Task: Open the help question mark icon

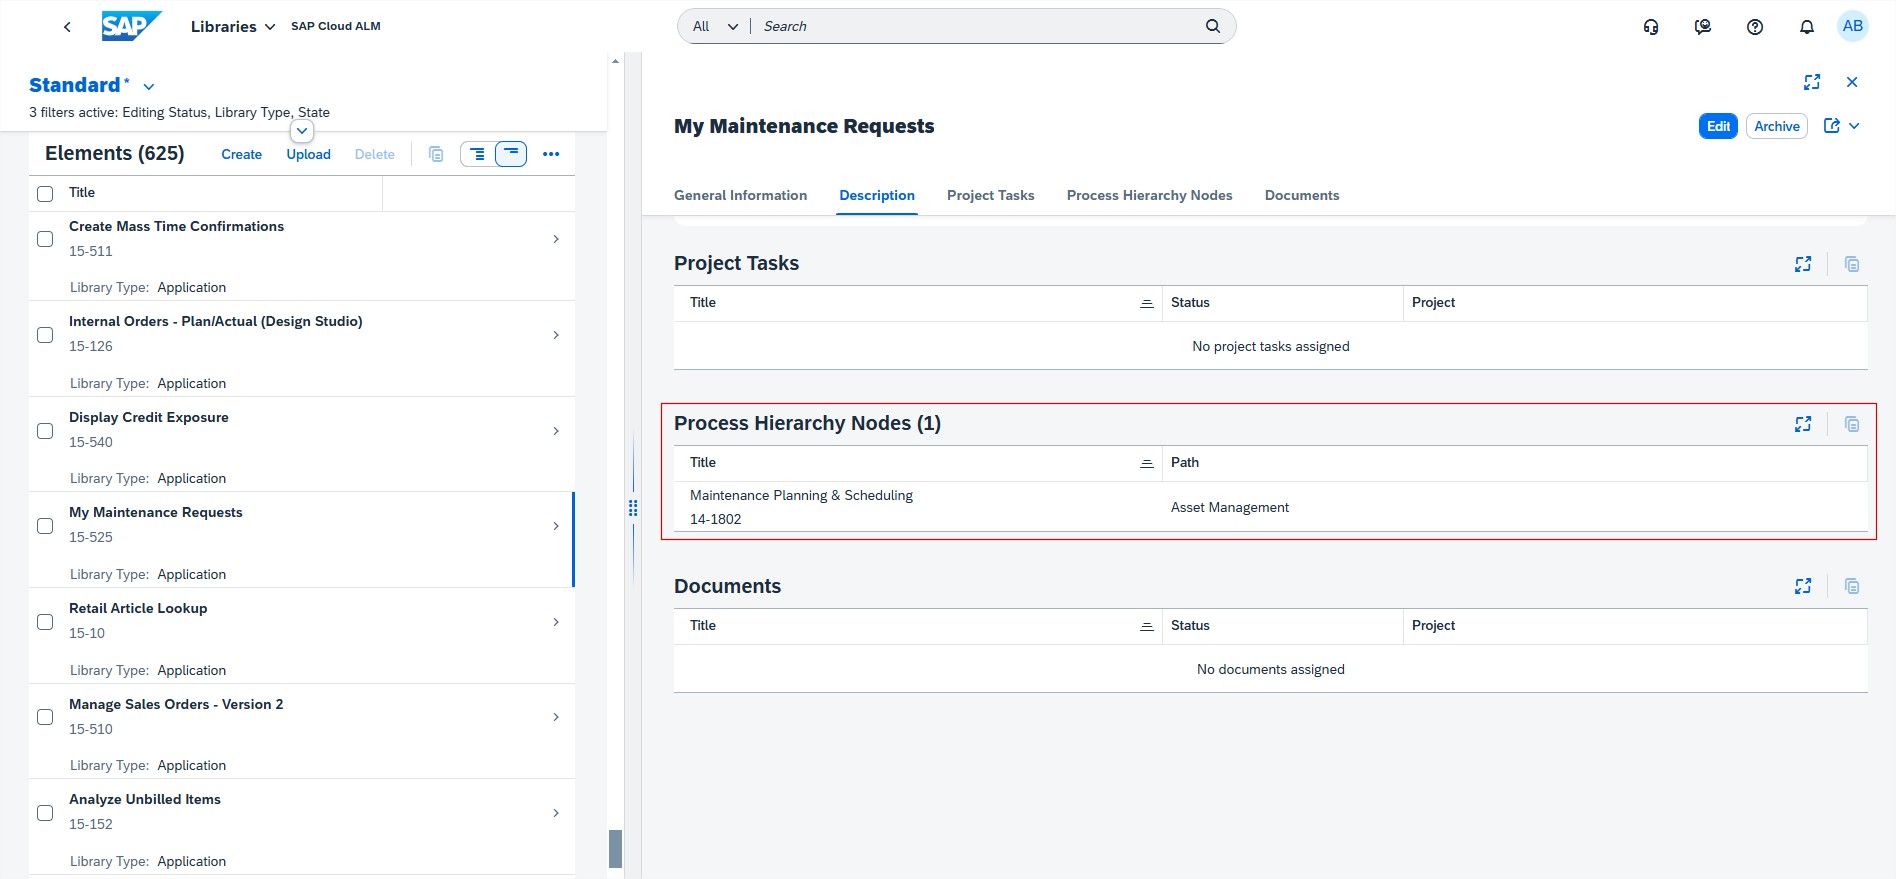Action: click(1754, 27)
